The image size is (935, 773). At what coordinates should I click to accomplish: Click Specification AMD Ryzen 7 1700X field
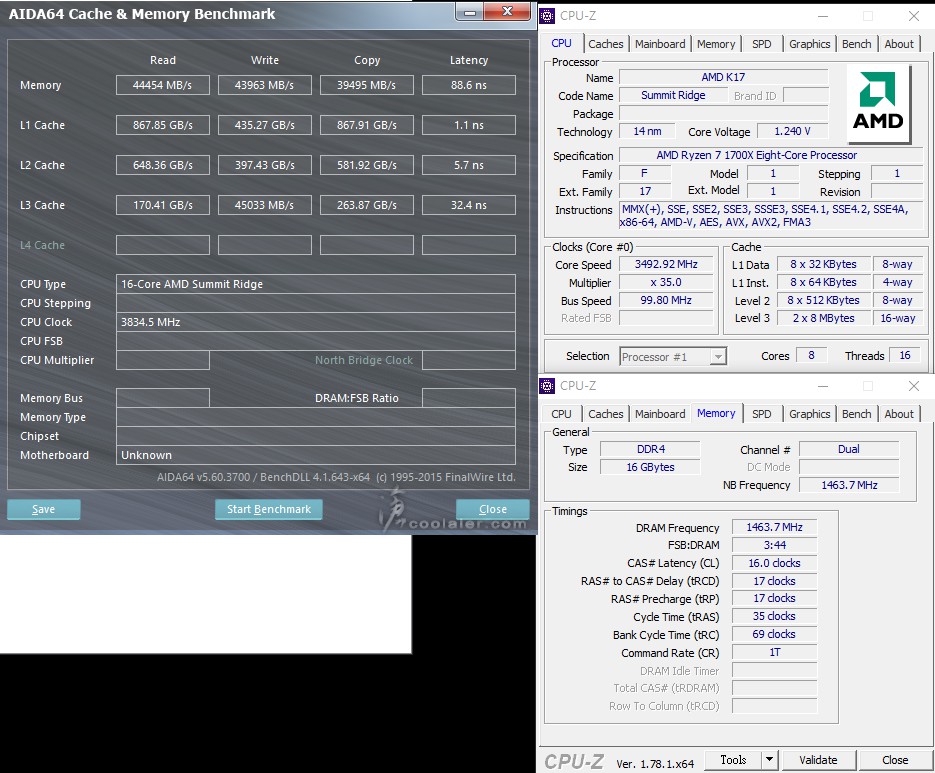pyautogui.click(x=771, y=155)
